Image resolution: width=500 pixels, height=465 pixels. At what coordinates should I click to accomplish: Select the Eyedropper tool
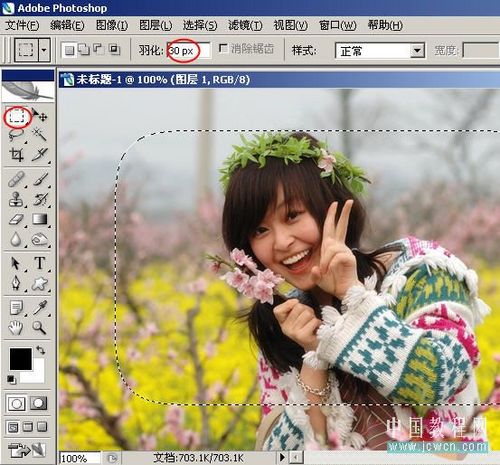point(40,308)
